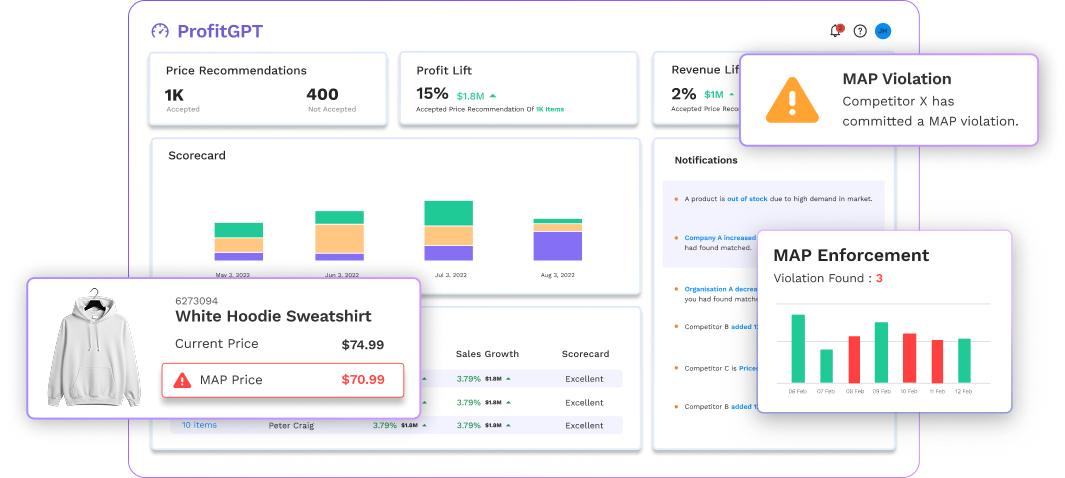Open the JH user avatar
The image size is (1065, 478).
coord(882,31)
